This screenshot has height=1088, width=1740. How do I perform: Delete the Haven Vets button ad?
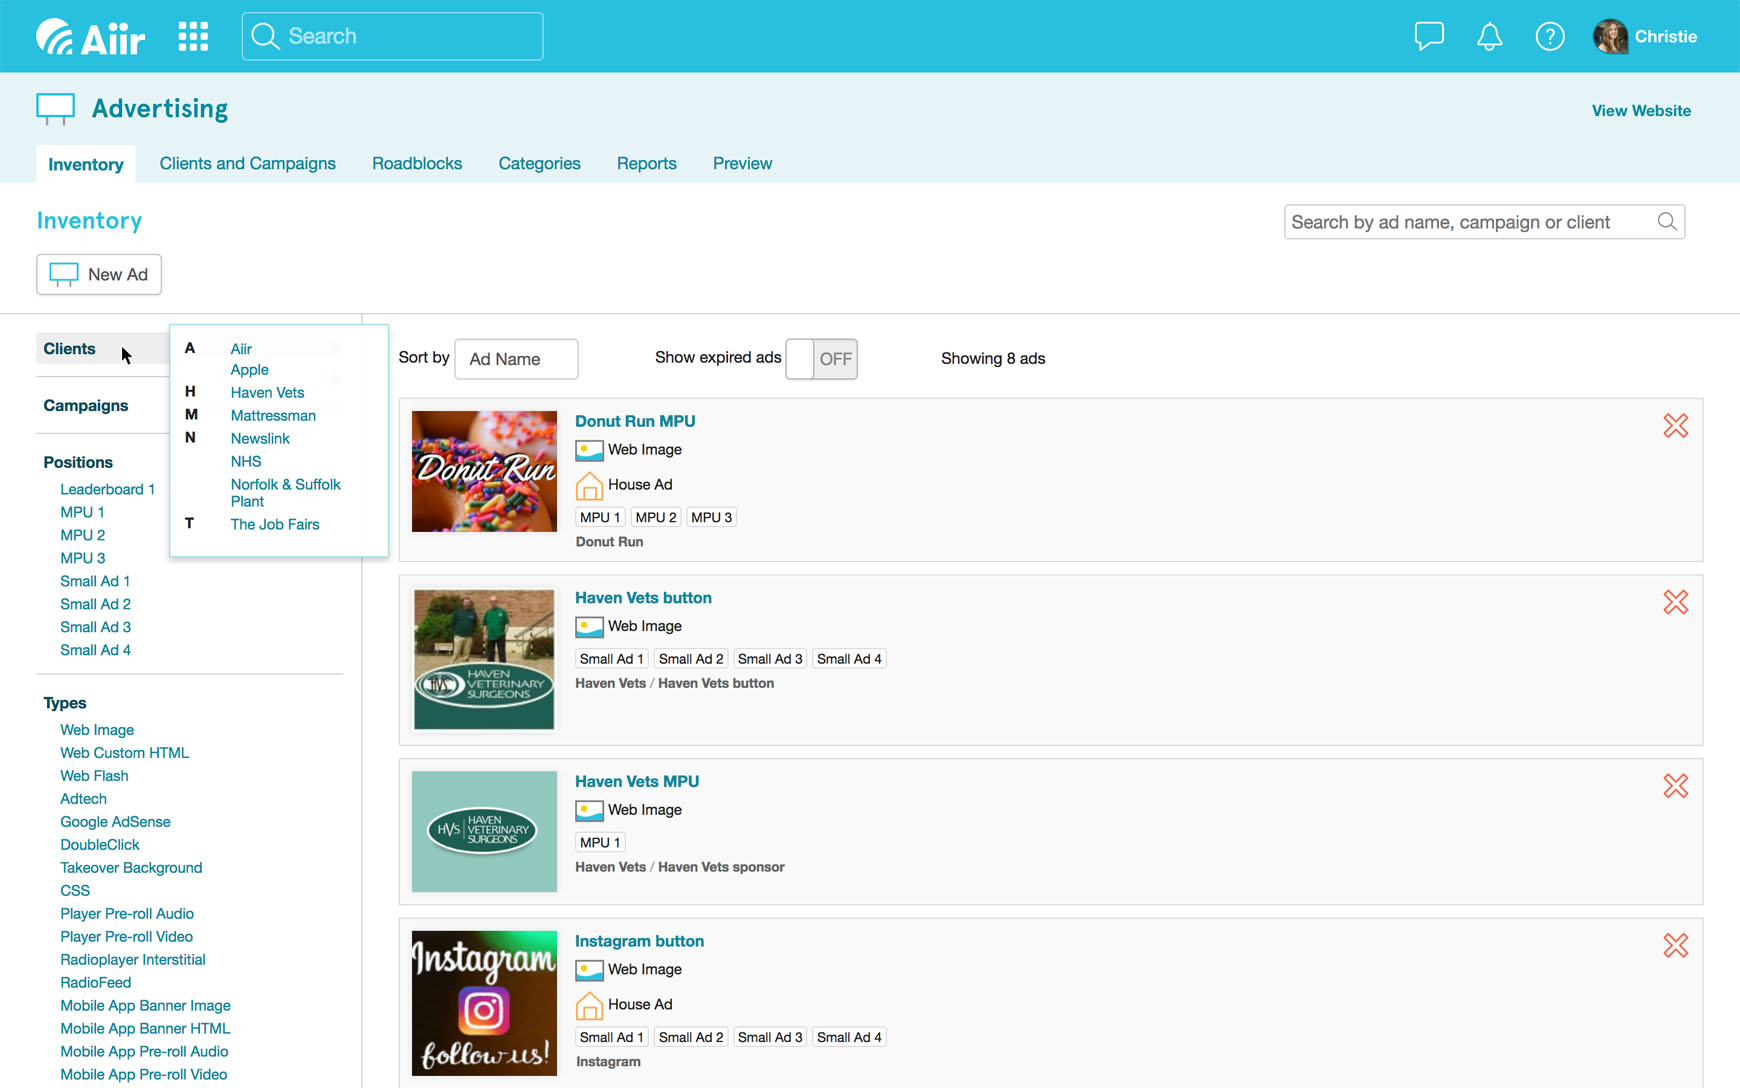tap(1676, 602)
